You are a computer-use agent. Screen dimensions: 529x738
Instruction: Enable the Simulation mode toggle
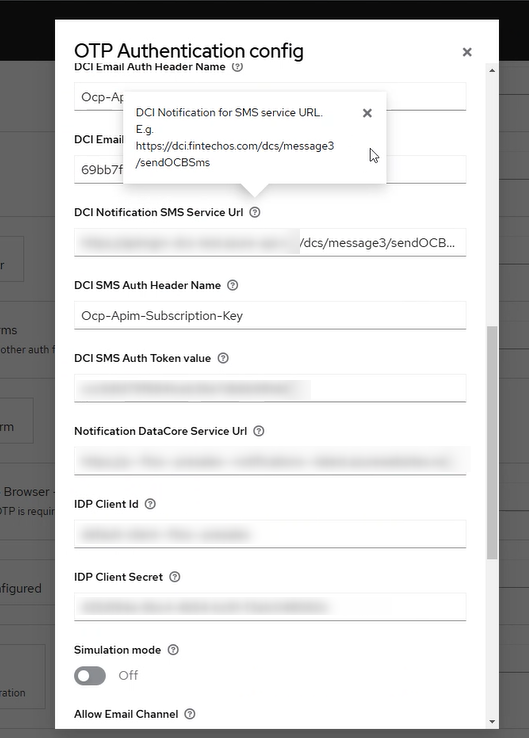pos(90,676)
